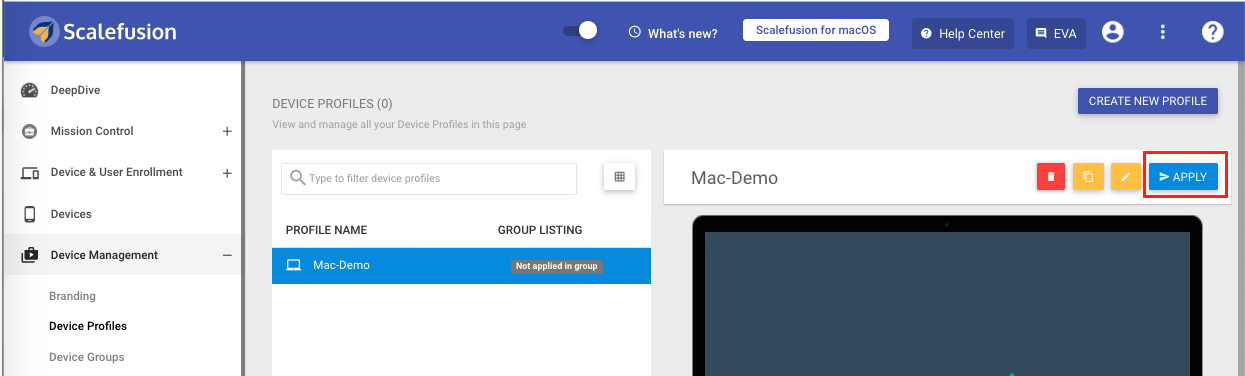The height and width of the screenshot is (376, 1245).
Task: Click the DeepDive gauge icon
Action: point(30,90)
